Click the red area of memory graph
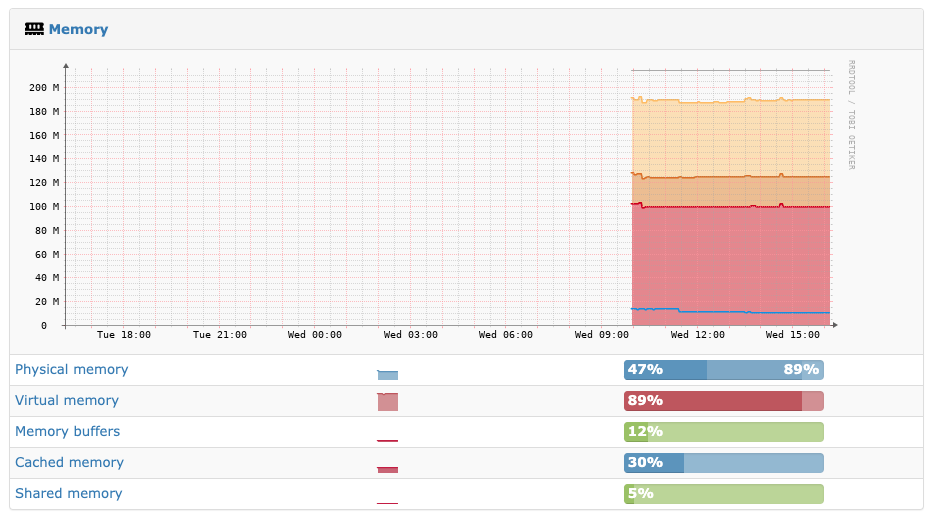 (x=731, y=261)
